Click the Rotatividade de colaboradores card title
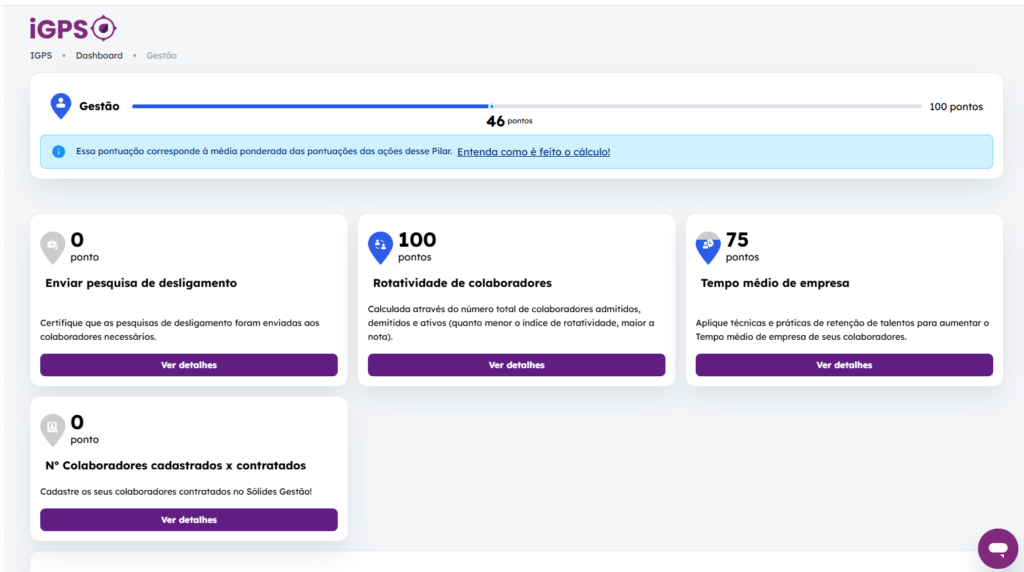Screen dimensions: 1024x572 pyautogui.click(x=462, y=283)
